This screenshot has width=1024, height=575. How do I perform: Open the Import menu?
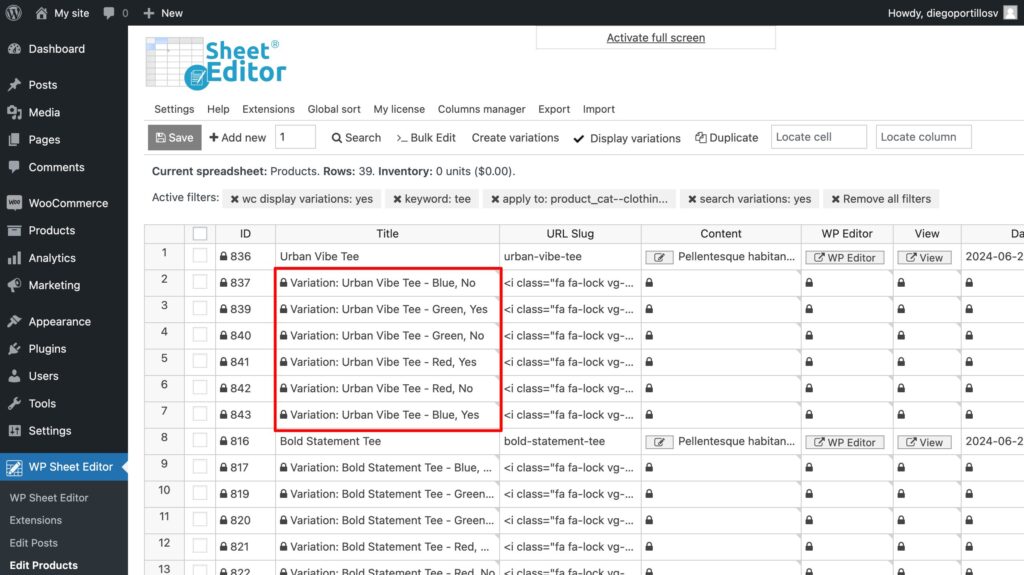click(x=599, y=109)
